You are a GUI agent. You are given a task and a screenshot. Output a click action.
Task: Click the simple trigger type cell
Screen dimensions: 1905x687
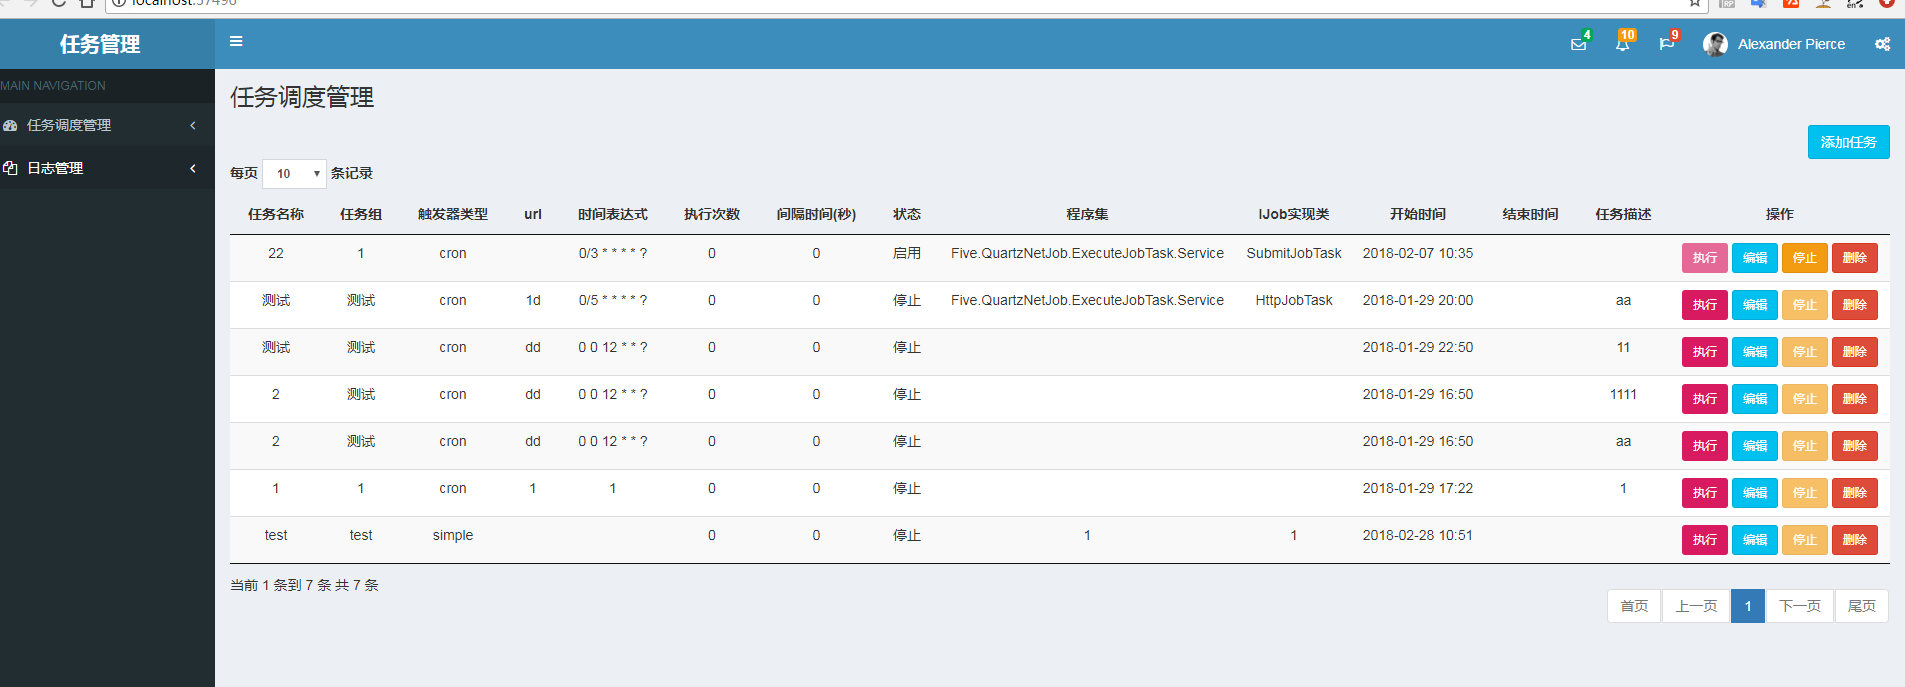click(453, 535)
